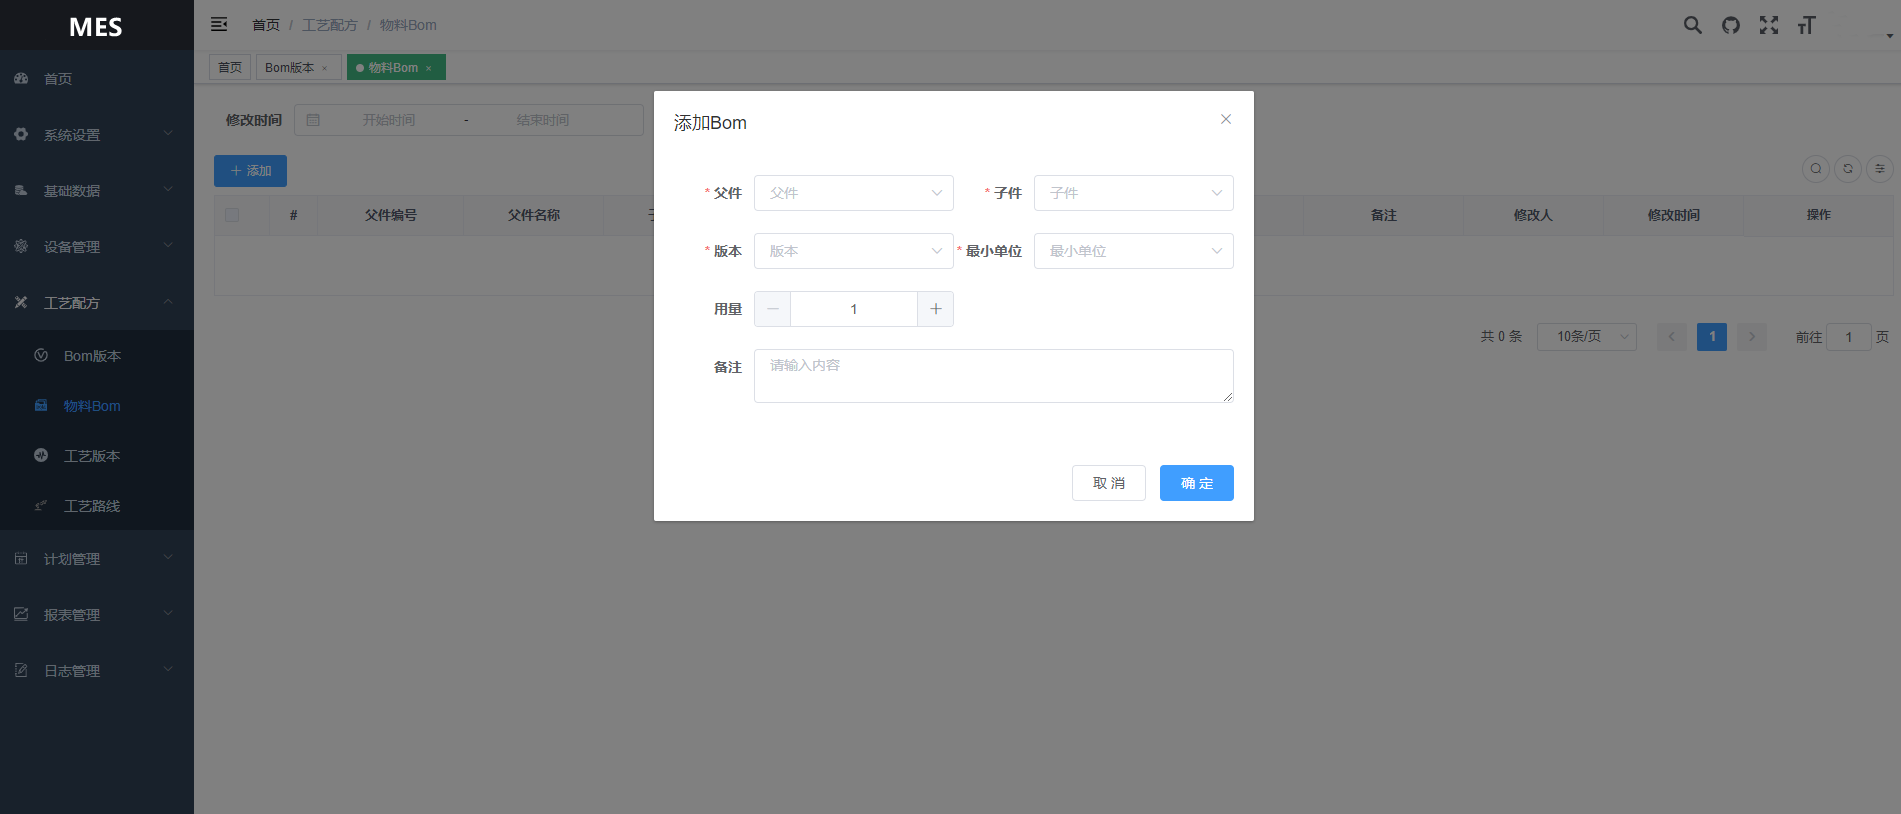Click the 计划管理 calendar icon
This screenshot has width=1901, height=814.
pos(21,558)
